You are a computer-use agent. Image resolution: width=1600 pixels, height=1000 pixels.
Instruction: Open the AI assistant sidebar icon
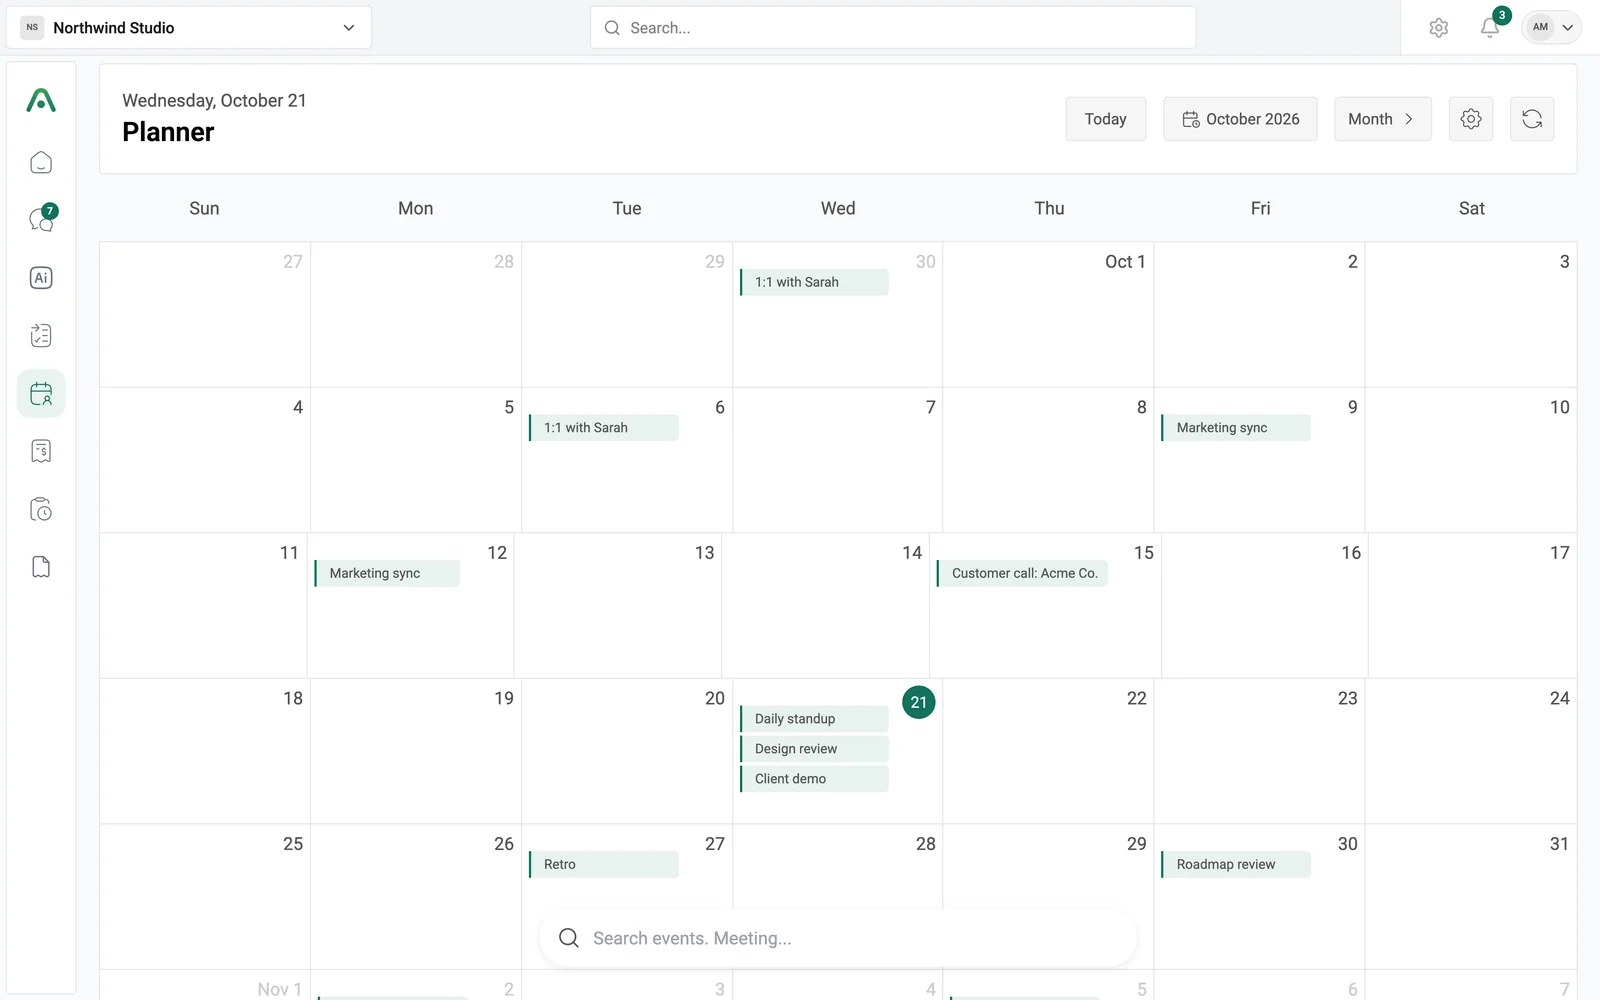[x=41, y=278]
